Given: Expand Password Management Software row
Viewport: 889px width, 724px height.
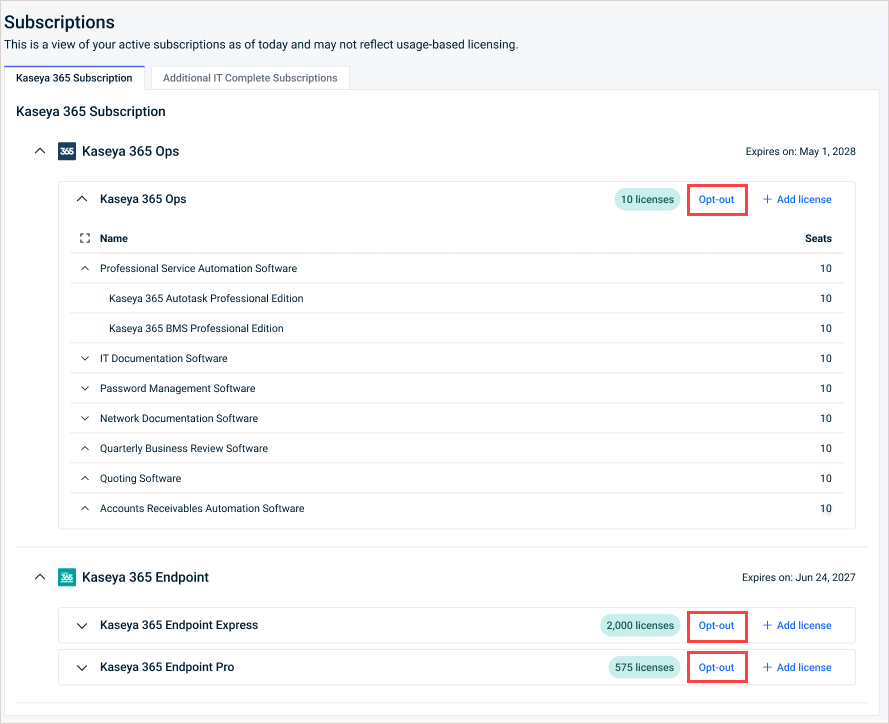Looking at the screenshot, I should pos(85,388).
